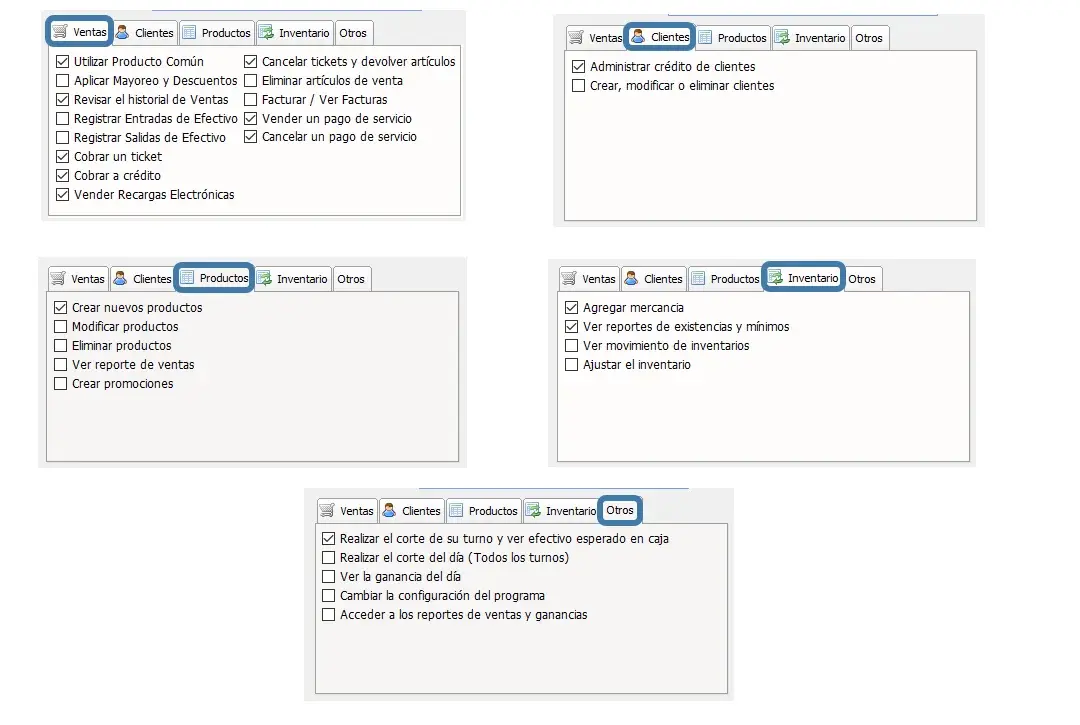1080x725 pixels.
Task: Click the Clientes person icon above 'Agregar mercancía' list
Action: pyautogui.click(x=631, y=278)
